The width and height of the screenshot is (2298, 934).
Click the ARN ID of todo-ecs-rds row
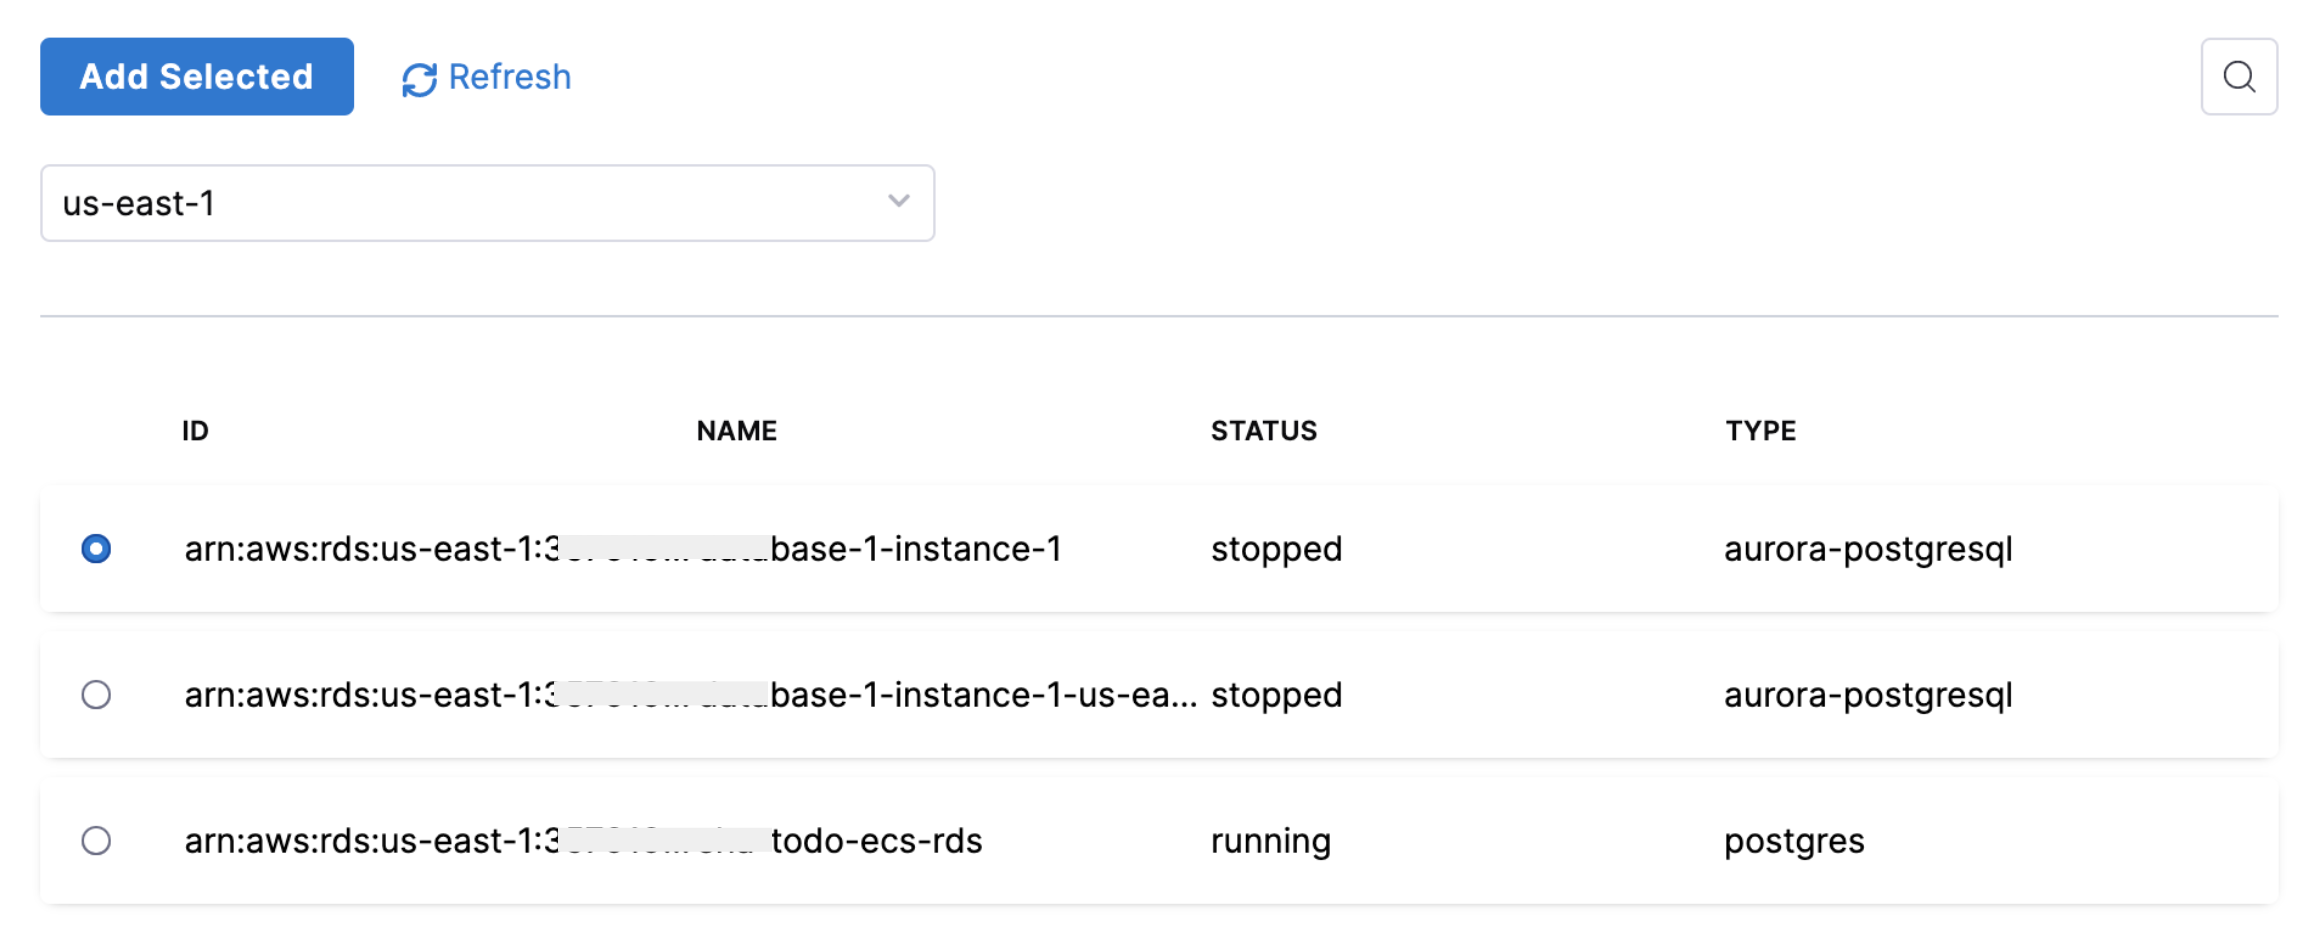[370, 841]
